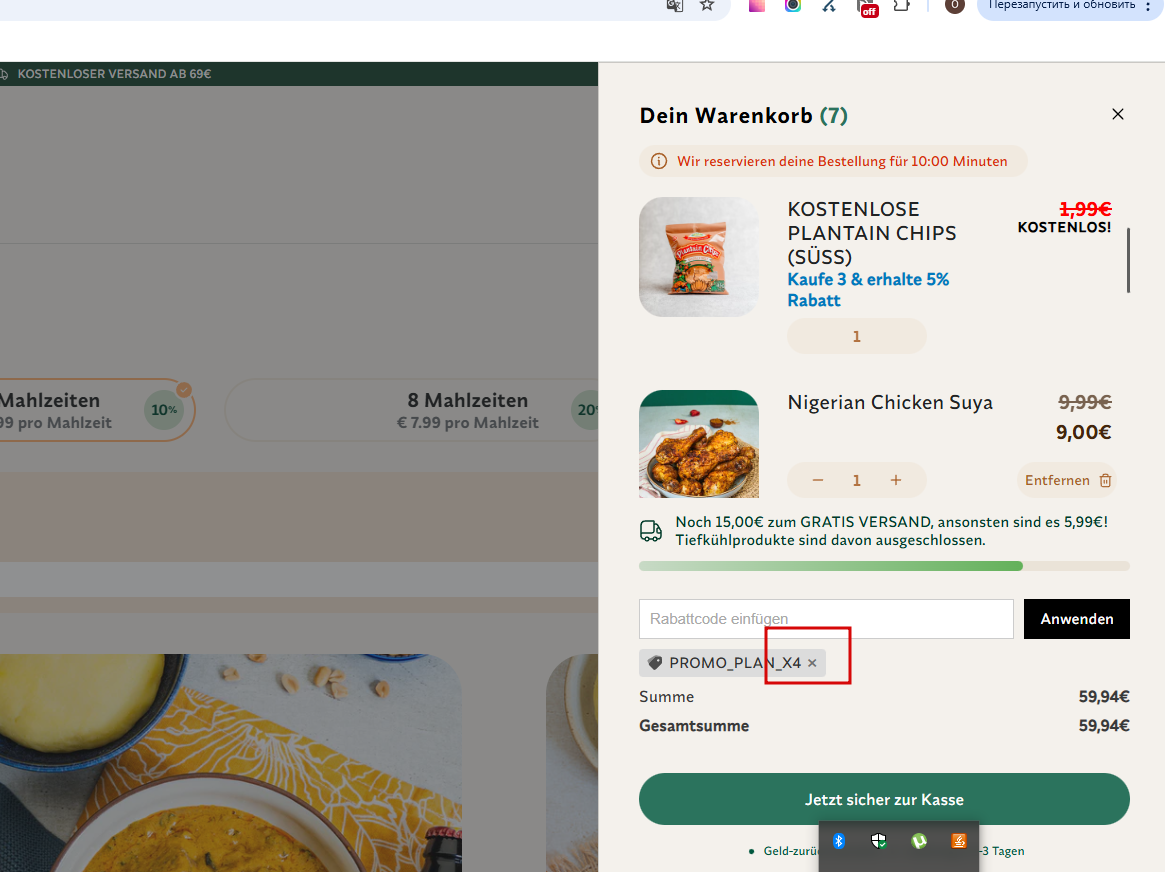Proceed with Jetzt sicher zur Kasse
1165x872 pixels.
click(884, 799)
